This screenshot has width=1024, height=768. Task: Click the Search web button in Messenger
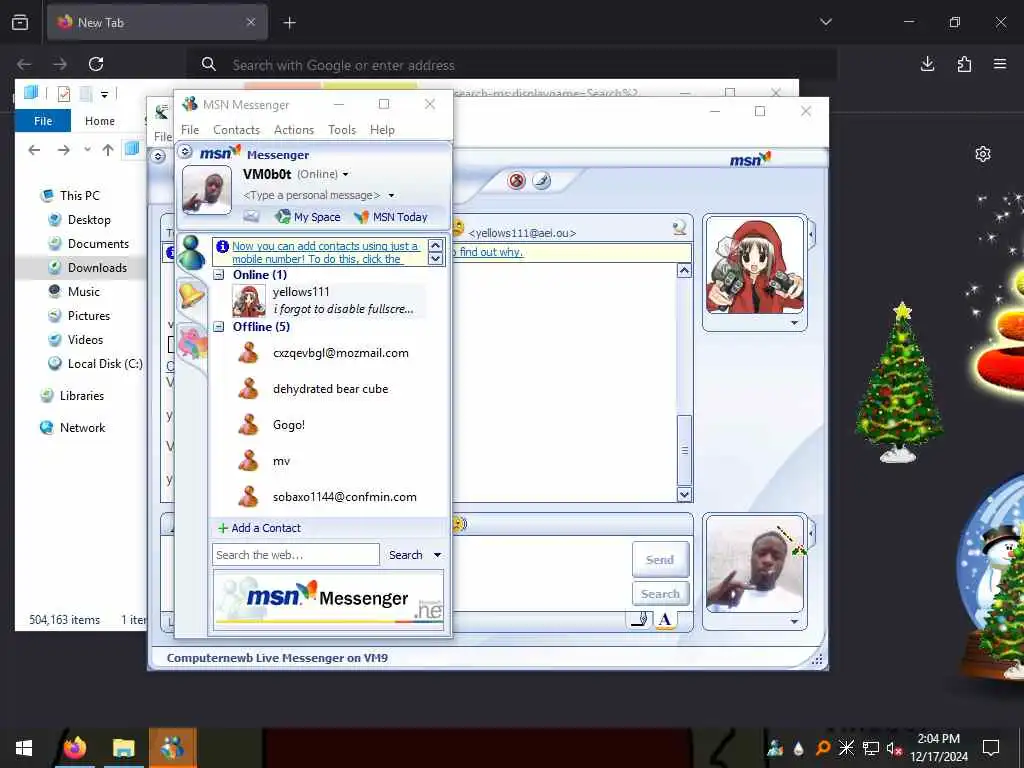coord(406,555)
